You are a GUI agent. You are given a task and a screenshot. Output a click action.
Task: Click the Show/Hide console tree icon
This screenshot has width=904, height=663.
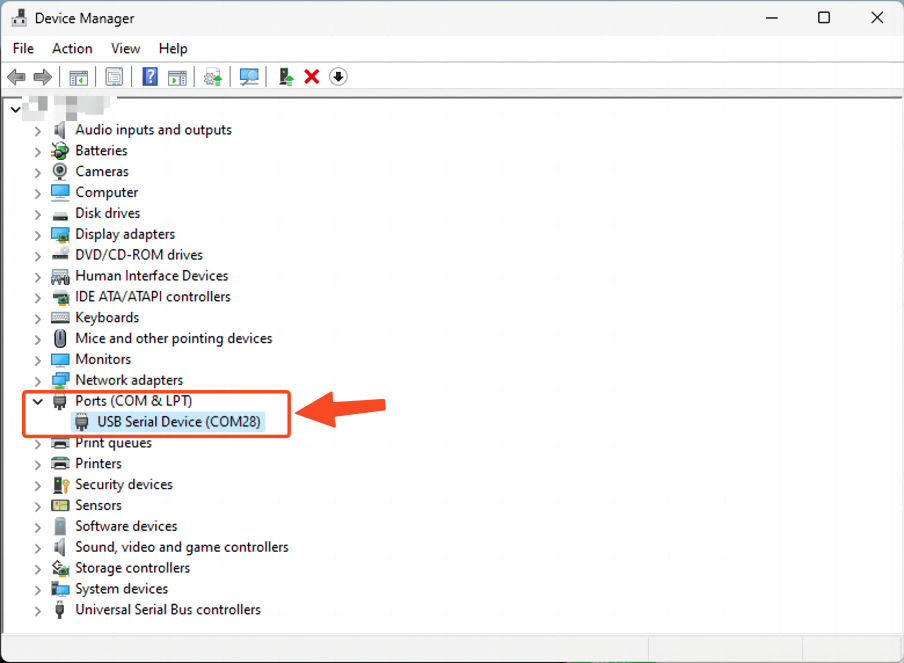click(x=79, y=77)
